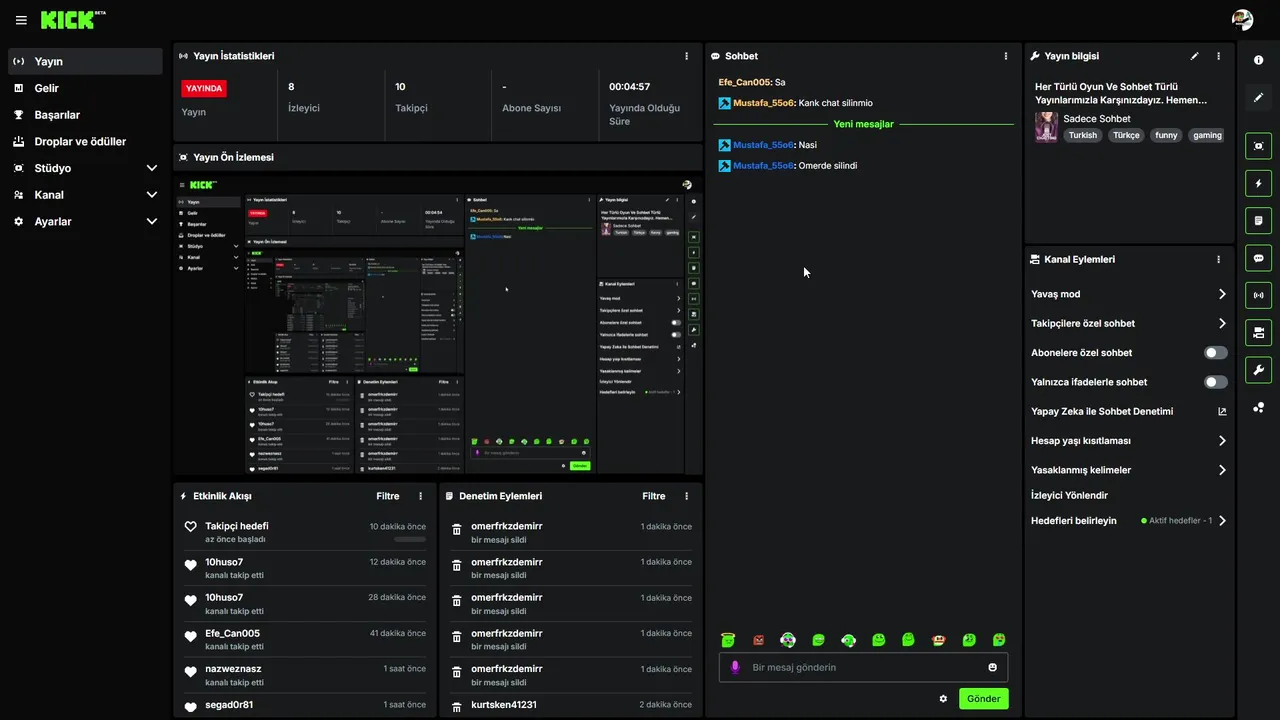Open Hesap yaşı kısıtlaması chevron
1280x720 pixels.
point(1222,440)
